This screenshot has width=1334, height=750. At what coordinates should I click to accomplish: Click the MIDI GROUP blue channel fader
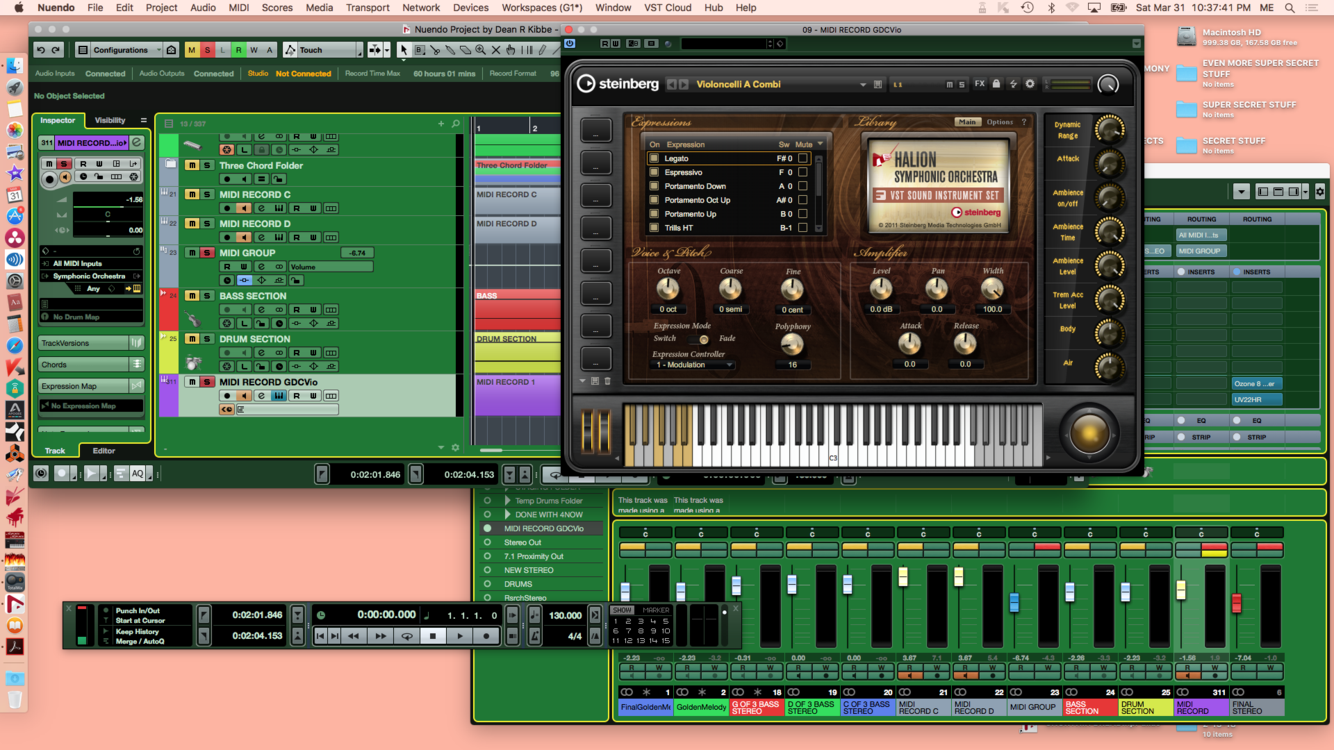pyautogui.click(x=1014, y=602)
